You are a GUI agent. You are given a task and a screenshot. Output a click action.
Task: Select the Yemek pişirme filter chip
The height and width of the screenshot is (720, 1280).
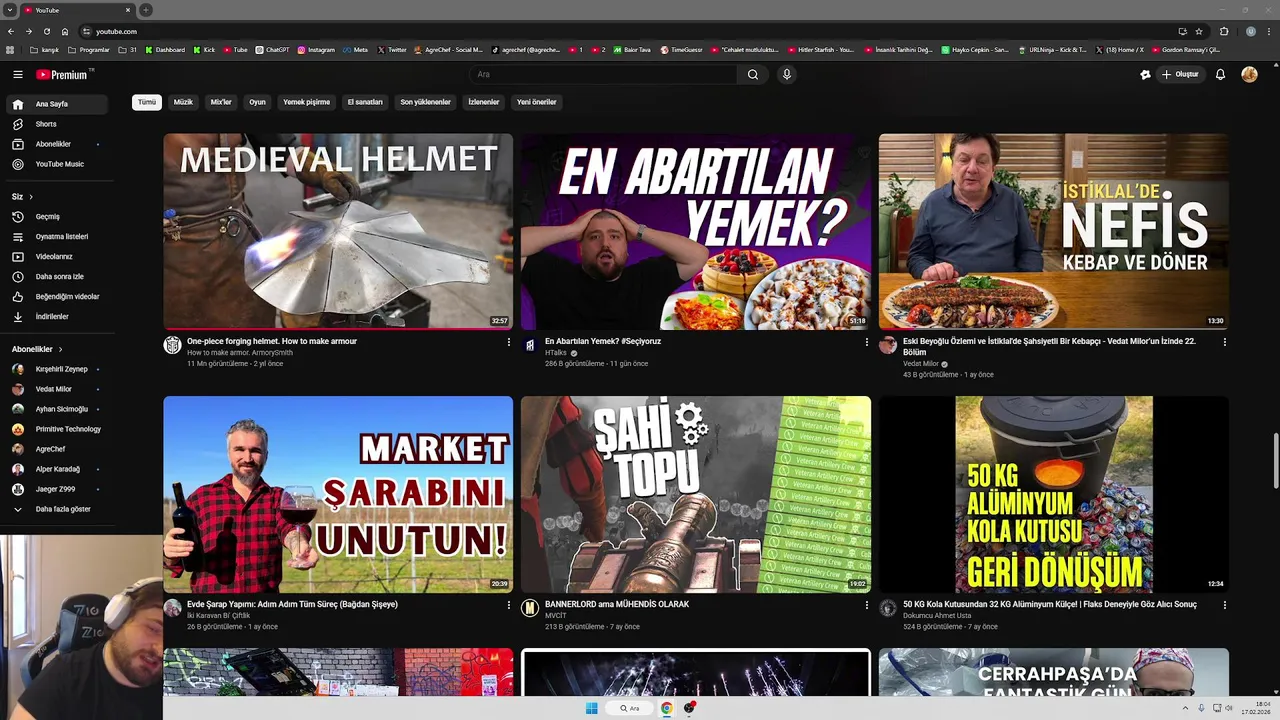[x=306, y=102]
